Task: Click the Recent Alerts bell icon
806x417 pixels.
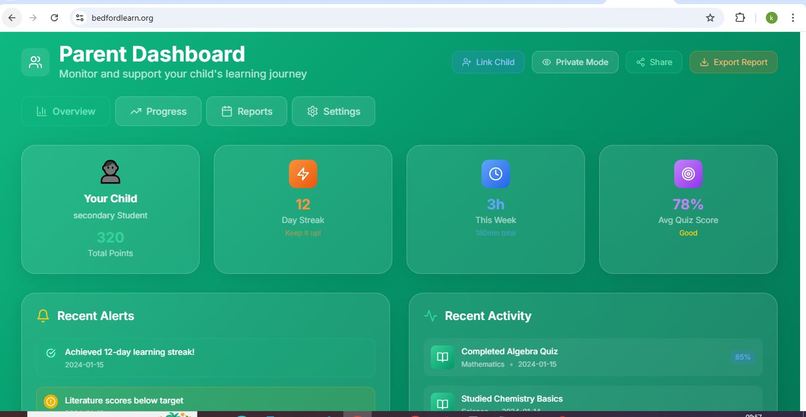Action: (x=43, y=316)
